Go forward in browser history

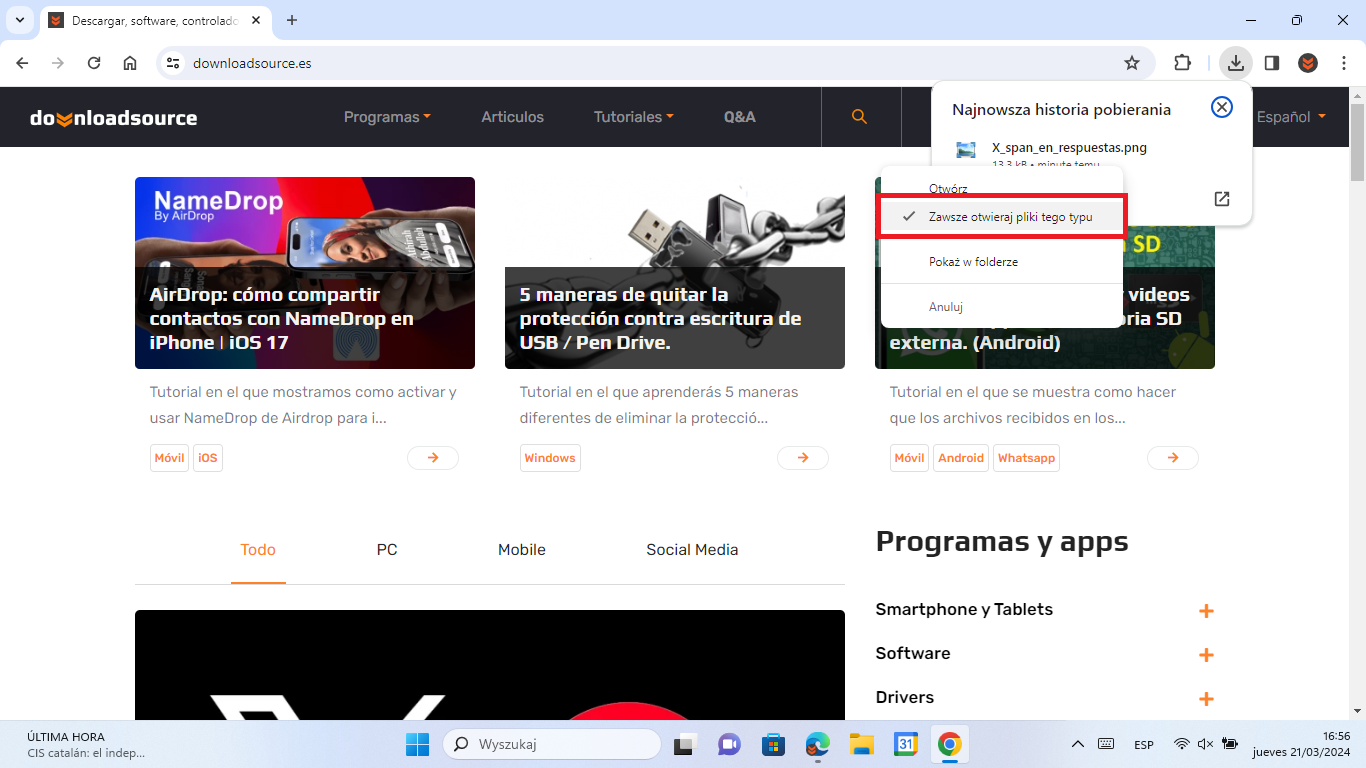[58, 63]
